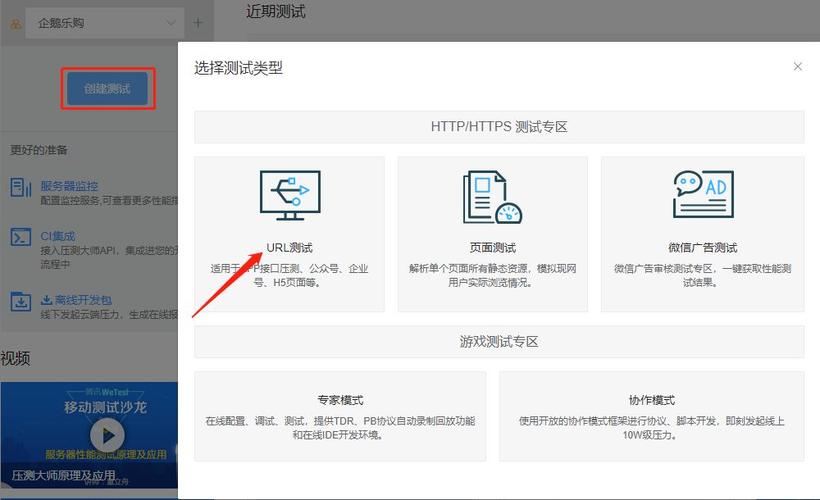
Task: Open the 服务器监控 link
Action: [x=69, y=186]
